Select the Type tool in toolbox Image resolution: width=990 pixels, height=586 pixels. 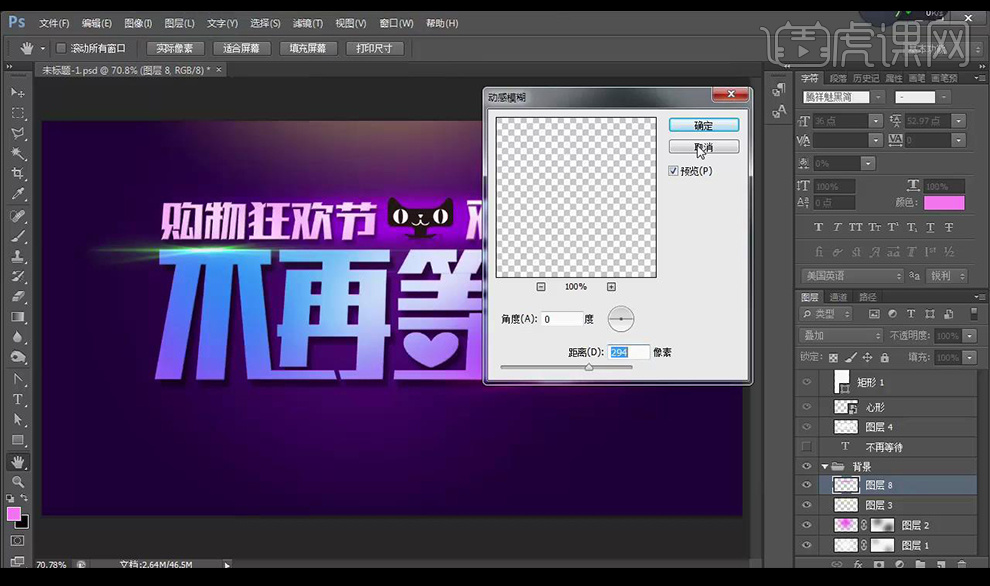(x=18, y=399)
